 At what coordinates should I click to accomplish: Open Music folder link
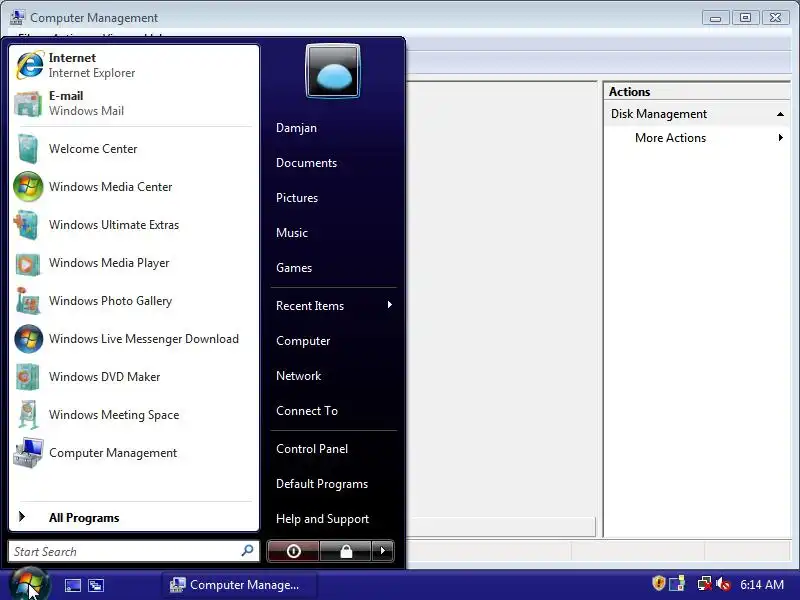click(x=292, y=233)
